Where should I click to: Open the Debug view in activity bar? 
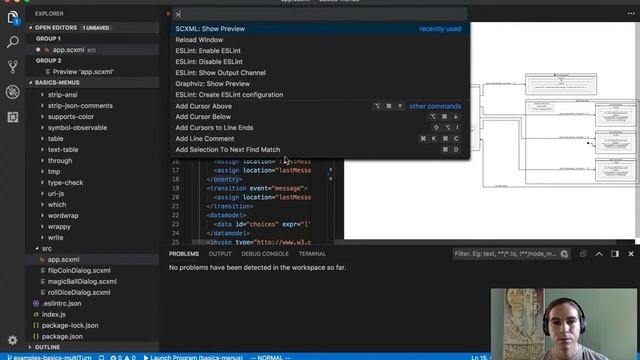point(13,92)
